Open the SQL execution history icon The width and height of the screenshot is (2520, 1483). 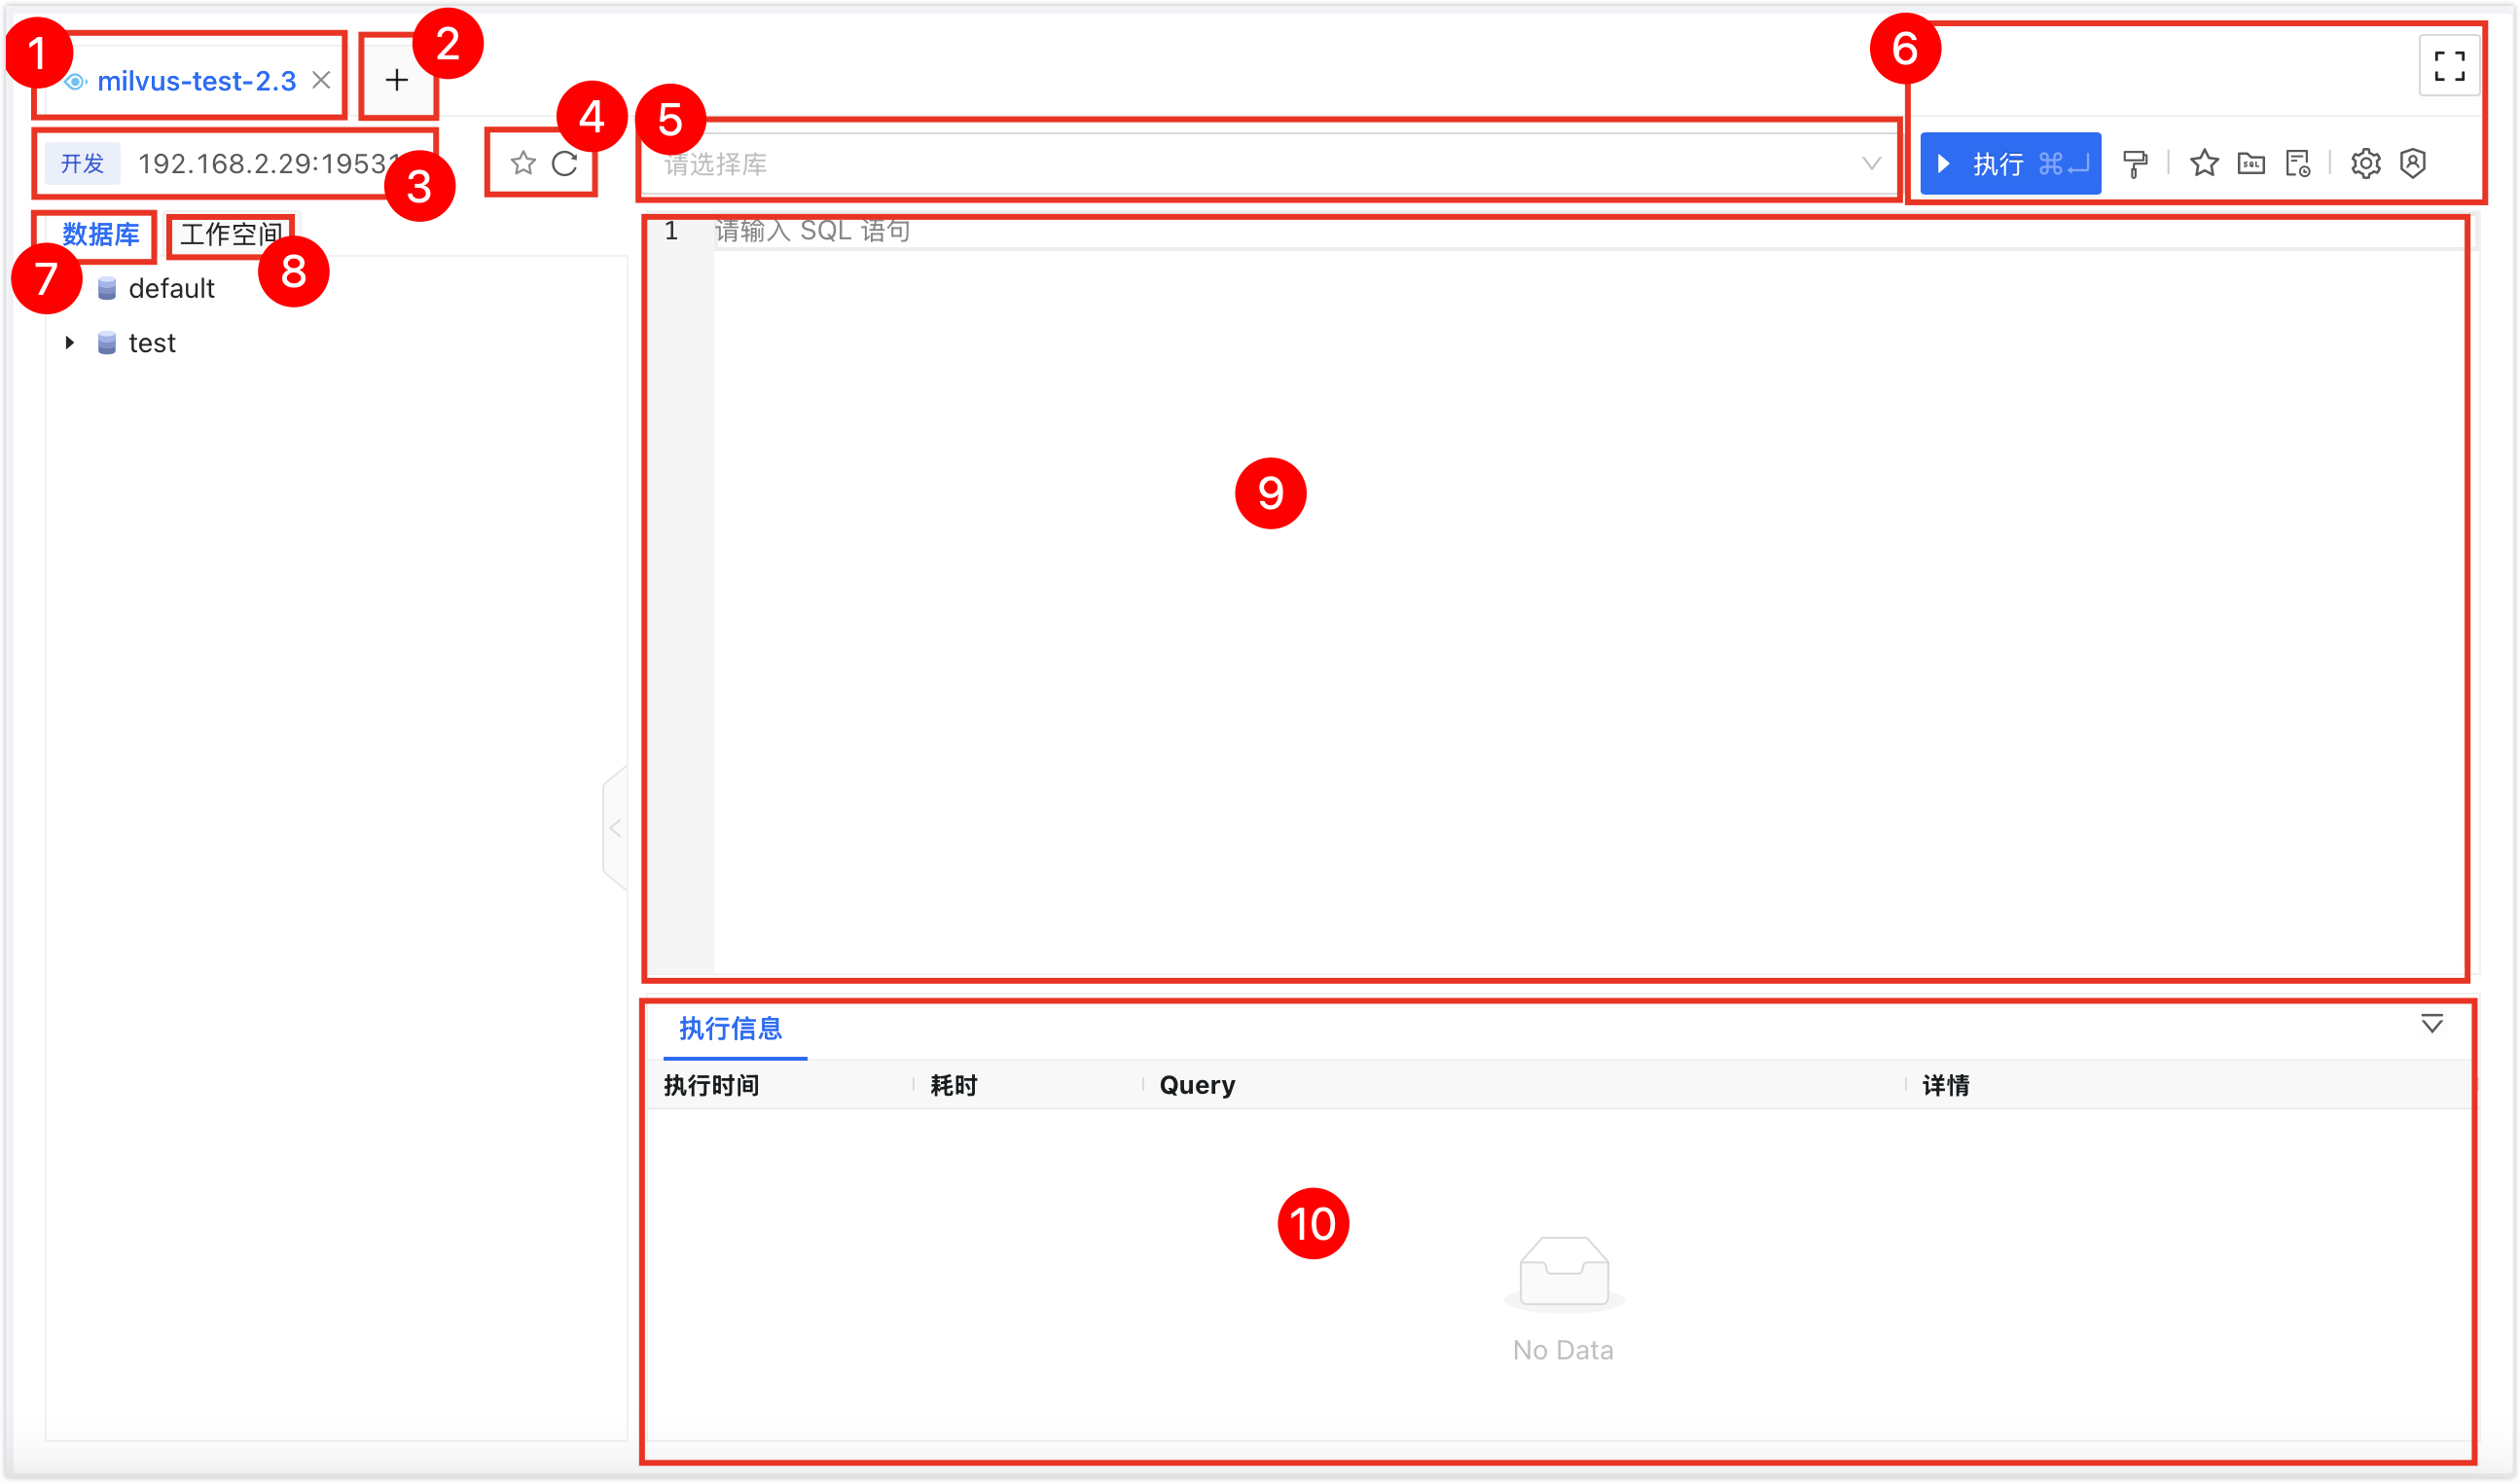click(x=2298, y=163)
